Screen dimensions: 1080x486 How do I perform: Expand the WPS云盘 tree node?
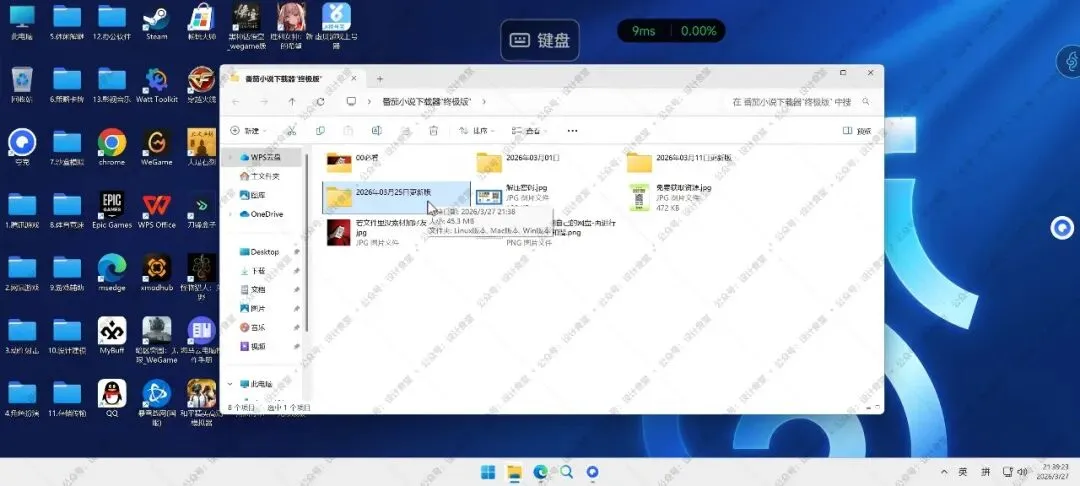point(230,157)
